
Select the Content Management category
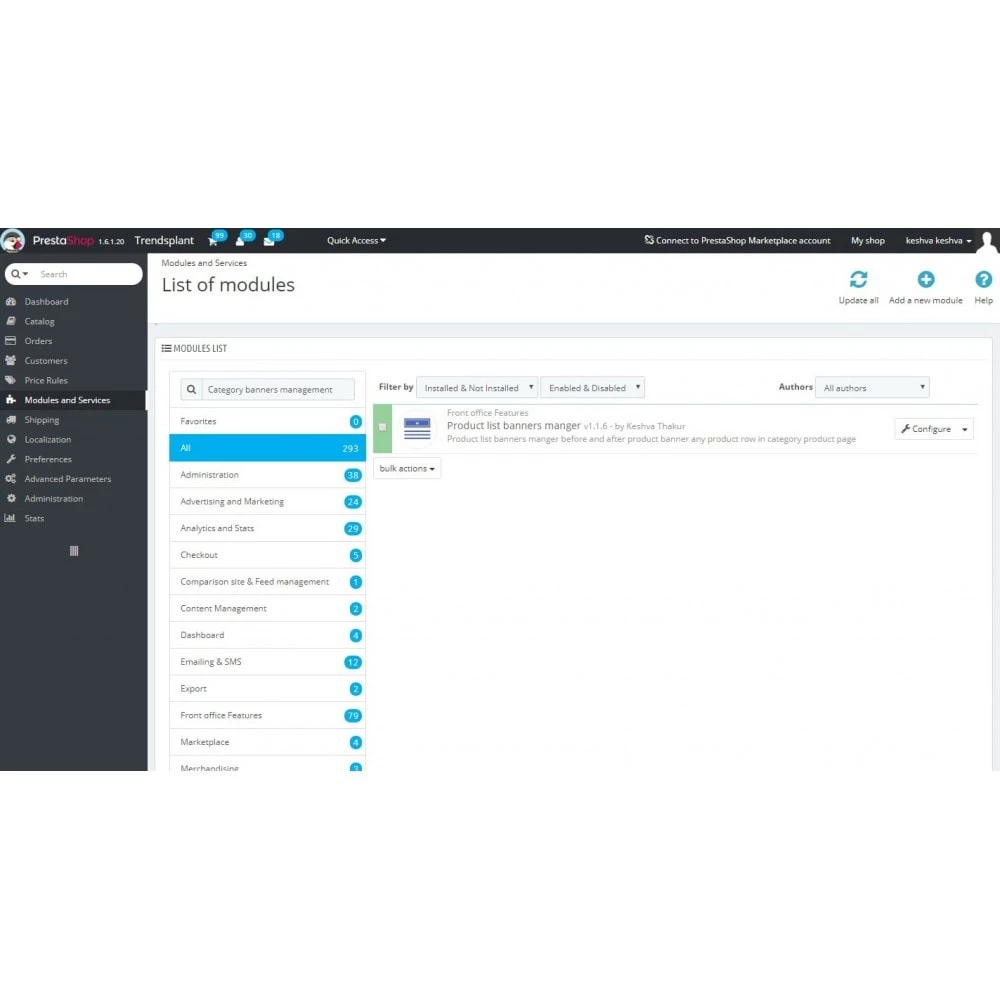pyautogui.click(x=267, y=609)
